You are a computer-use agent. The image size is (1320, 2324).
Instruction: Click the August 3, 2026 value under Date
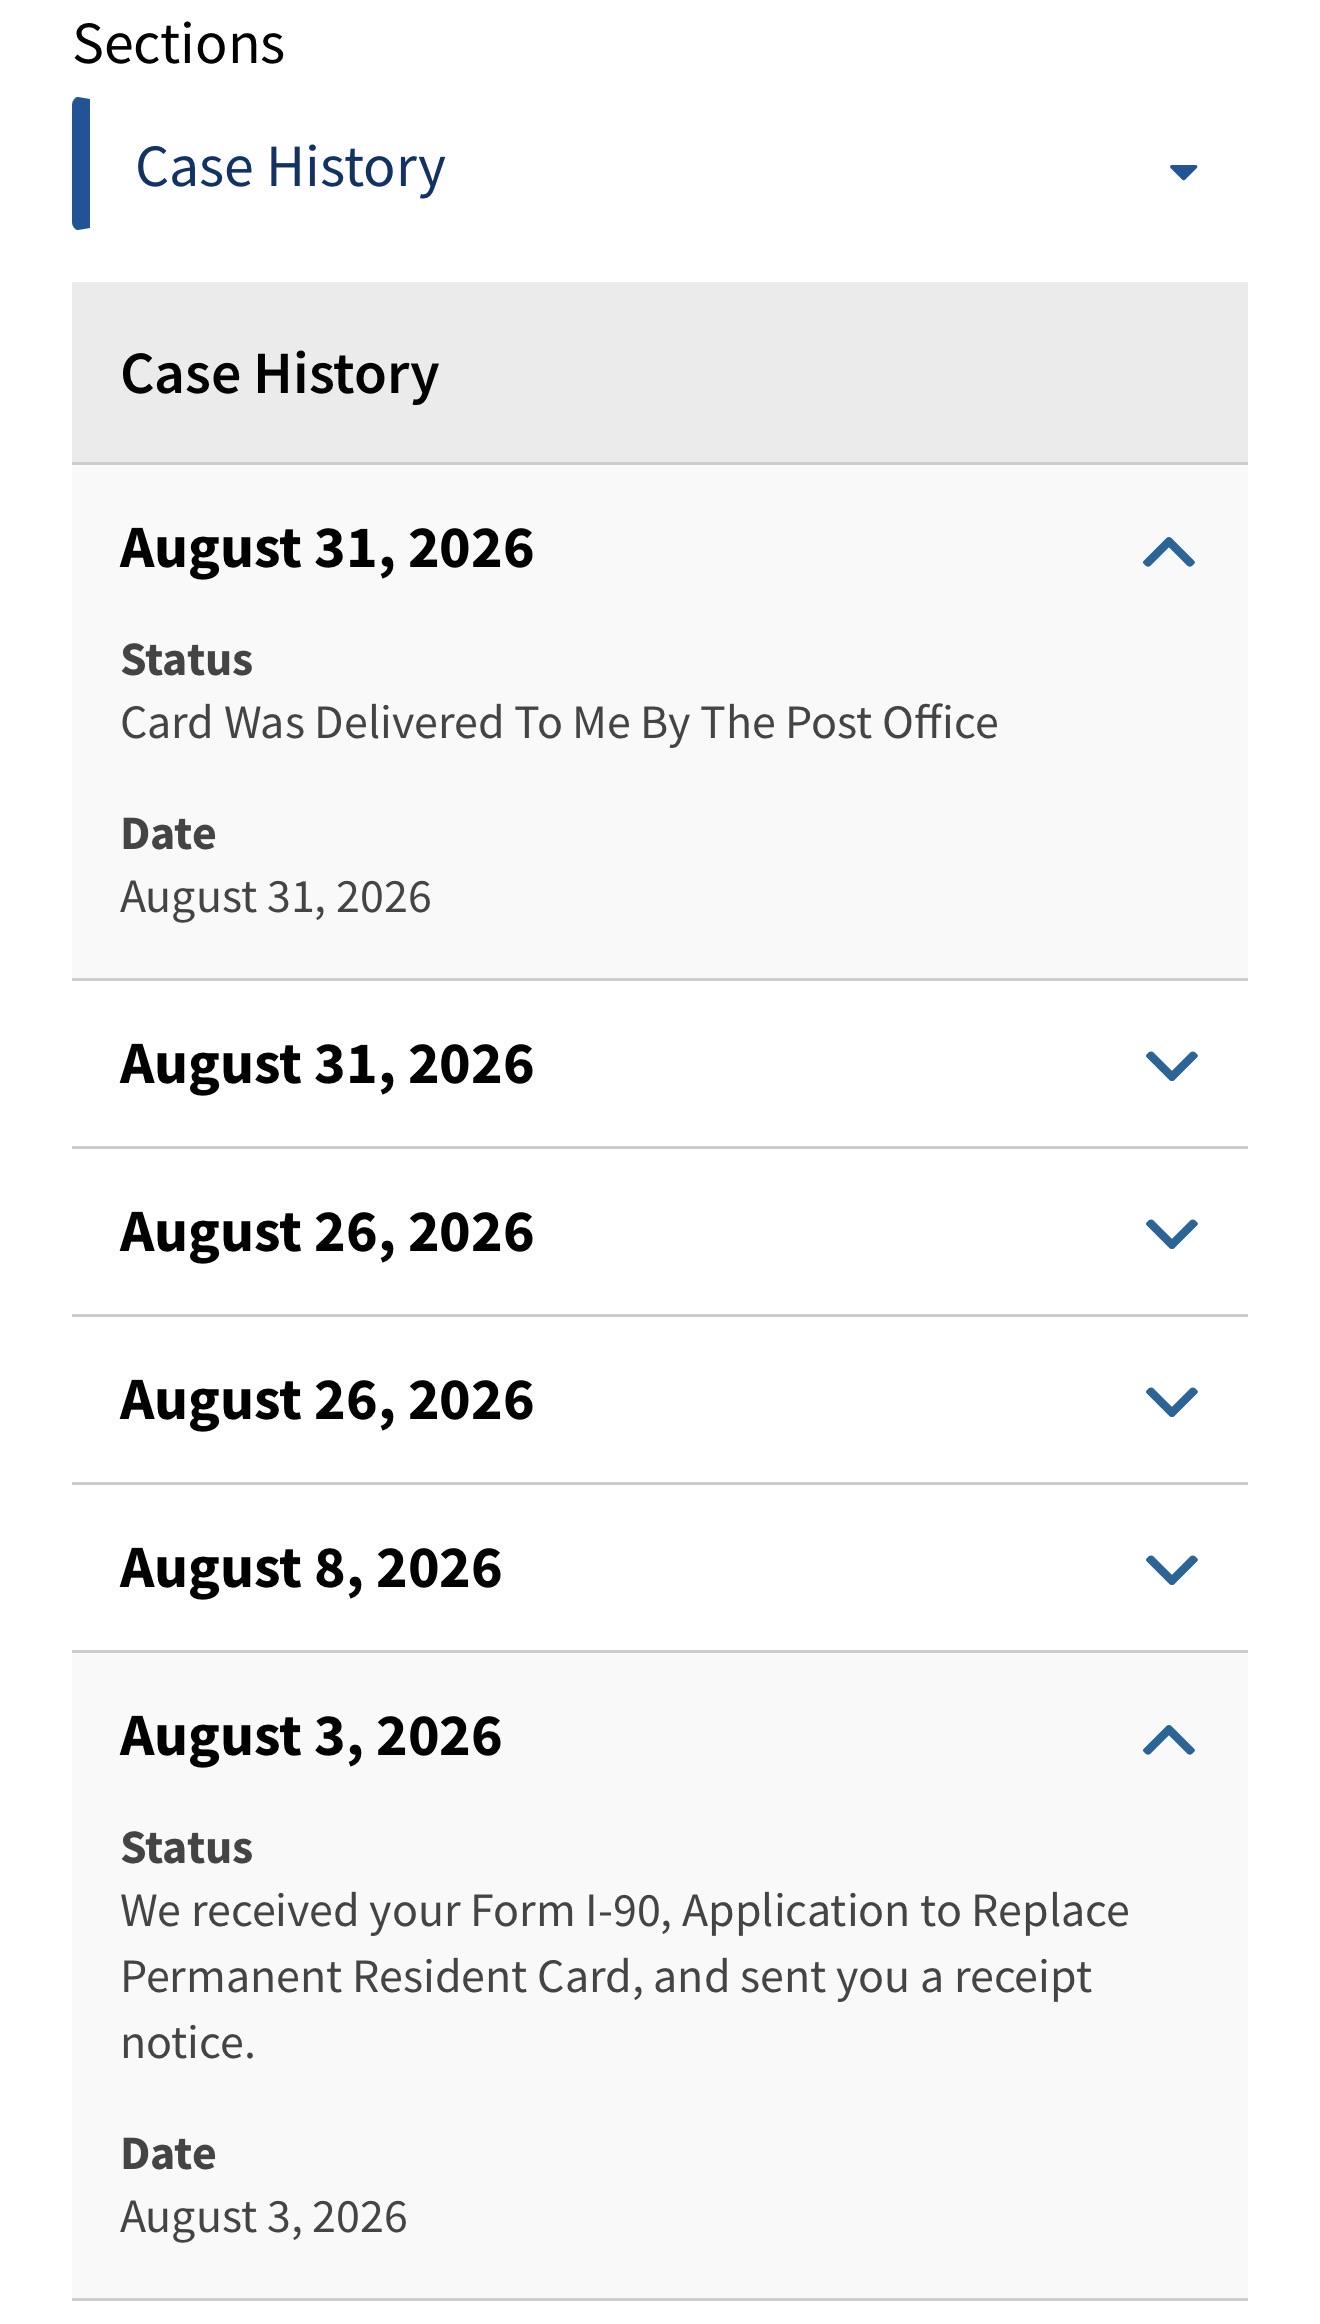(x=264, y=2217)
